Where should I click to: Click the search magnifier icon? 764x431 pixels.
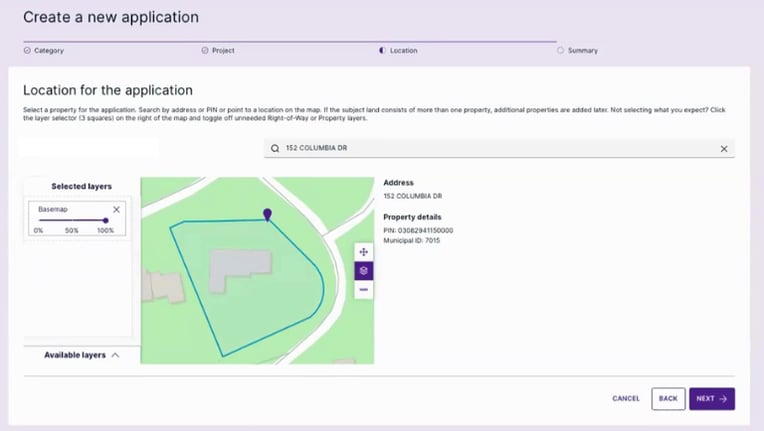coord(276,148)
